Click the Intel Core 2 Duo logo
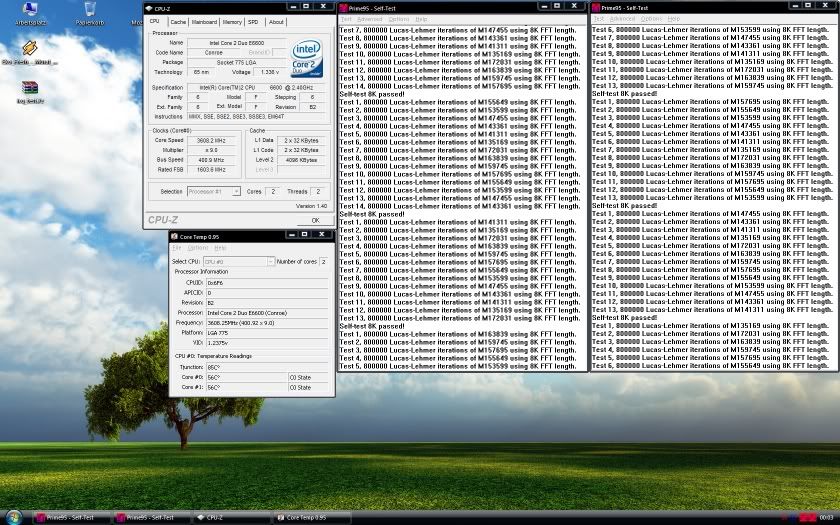 point(306,58)
